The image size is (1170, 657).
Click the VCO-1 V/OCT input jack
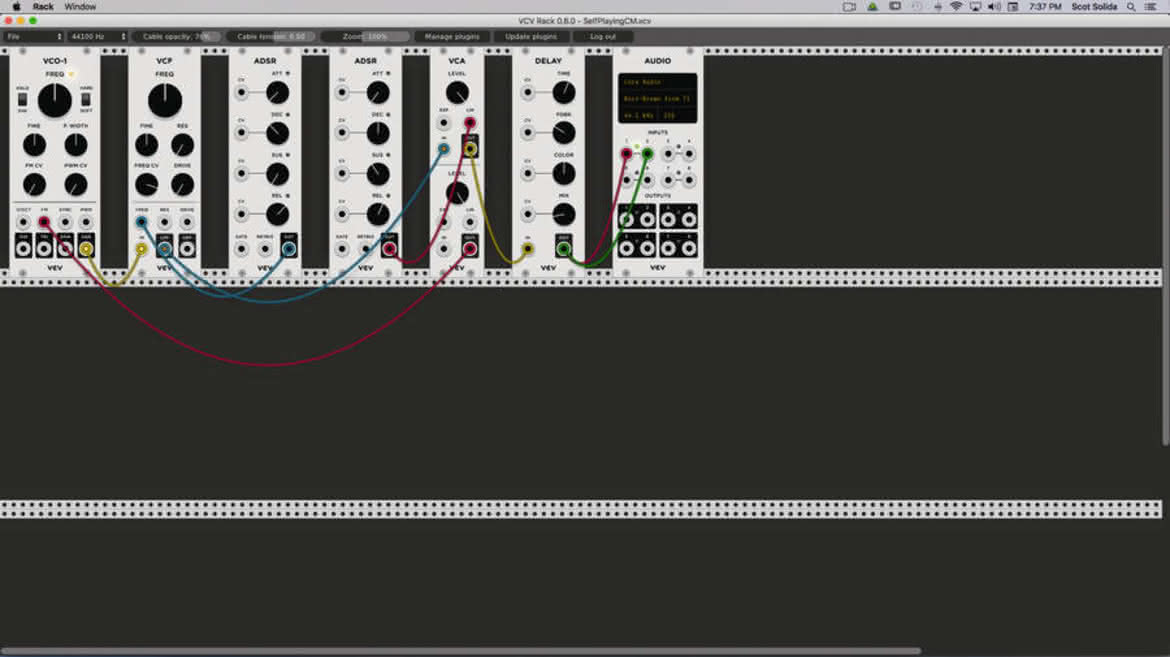[23, 222]
